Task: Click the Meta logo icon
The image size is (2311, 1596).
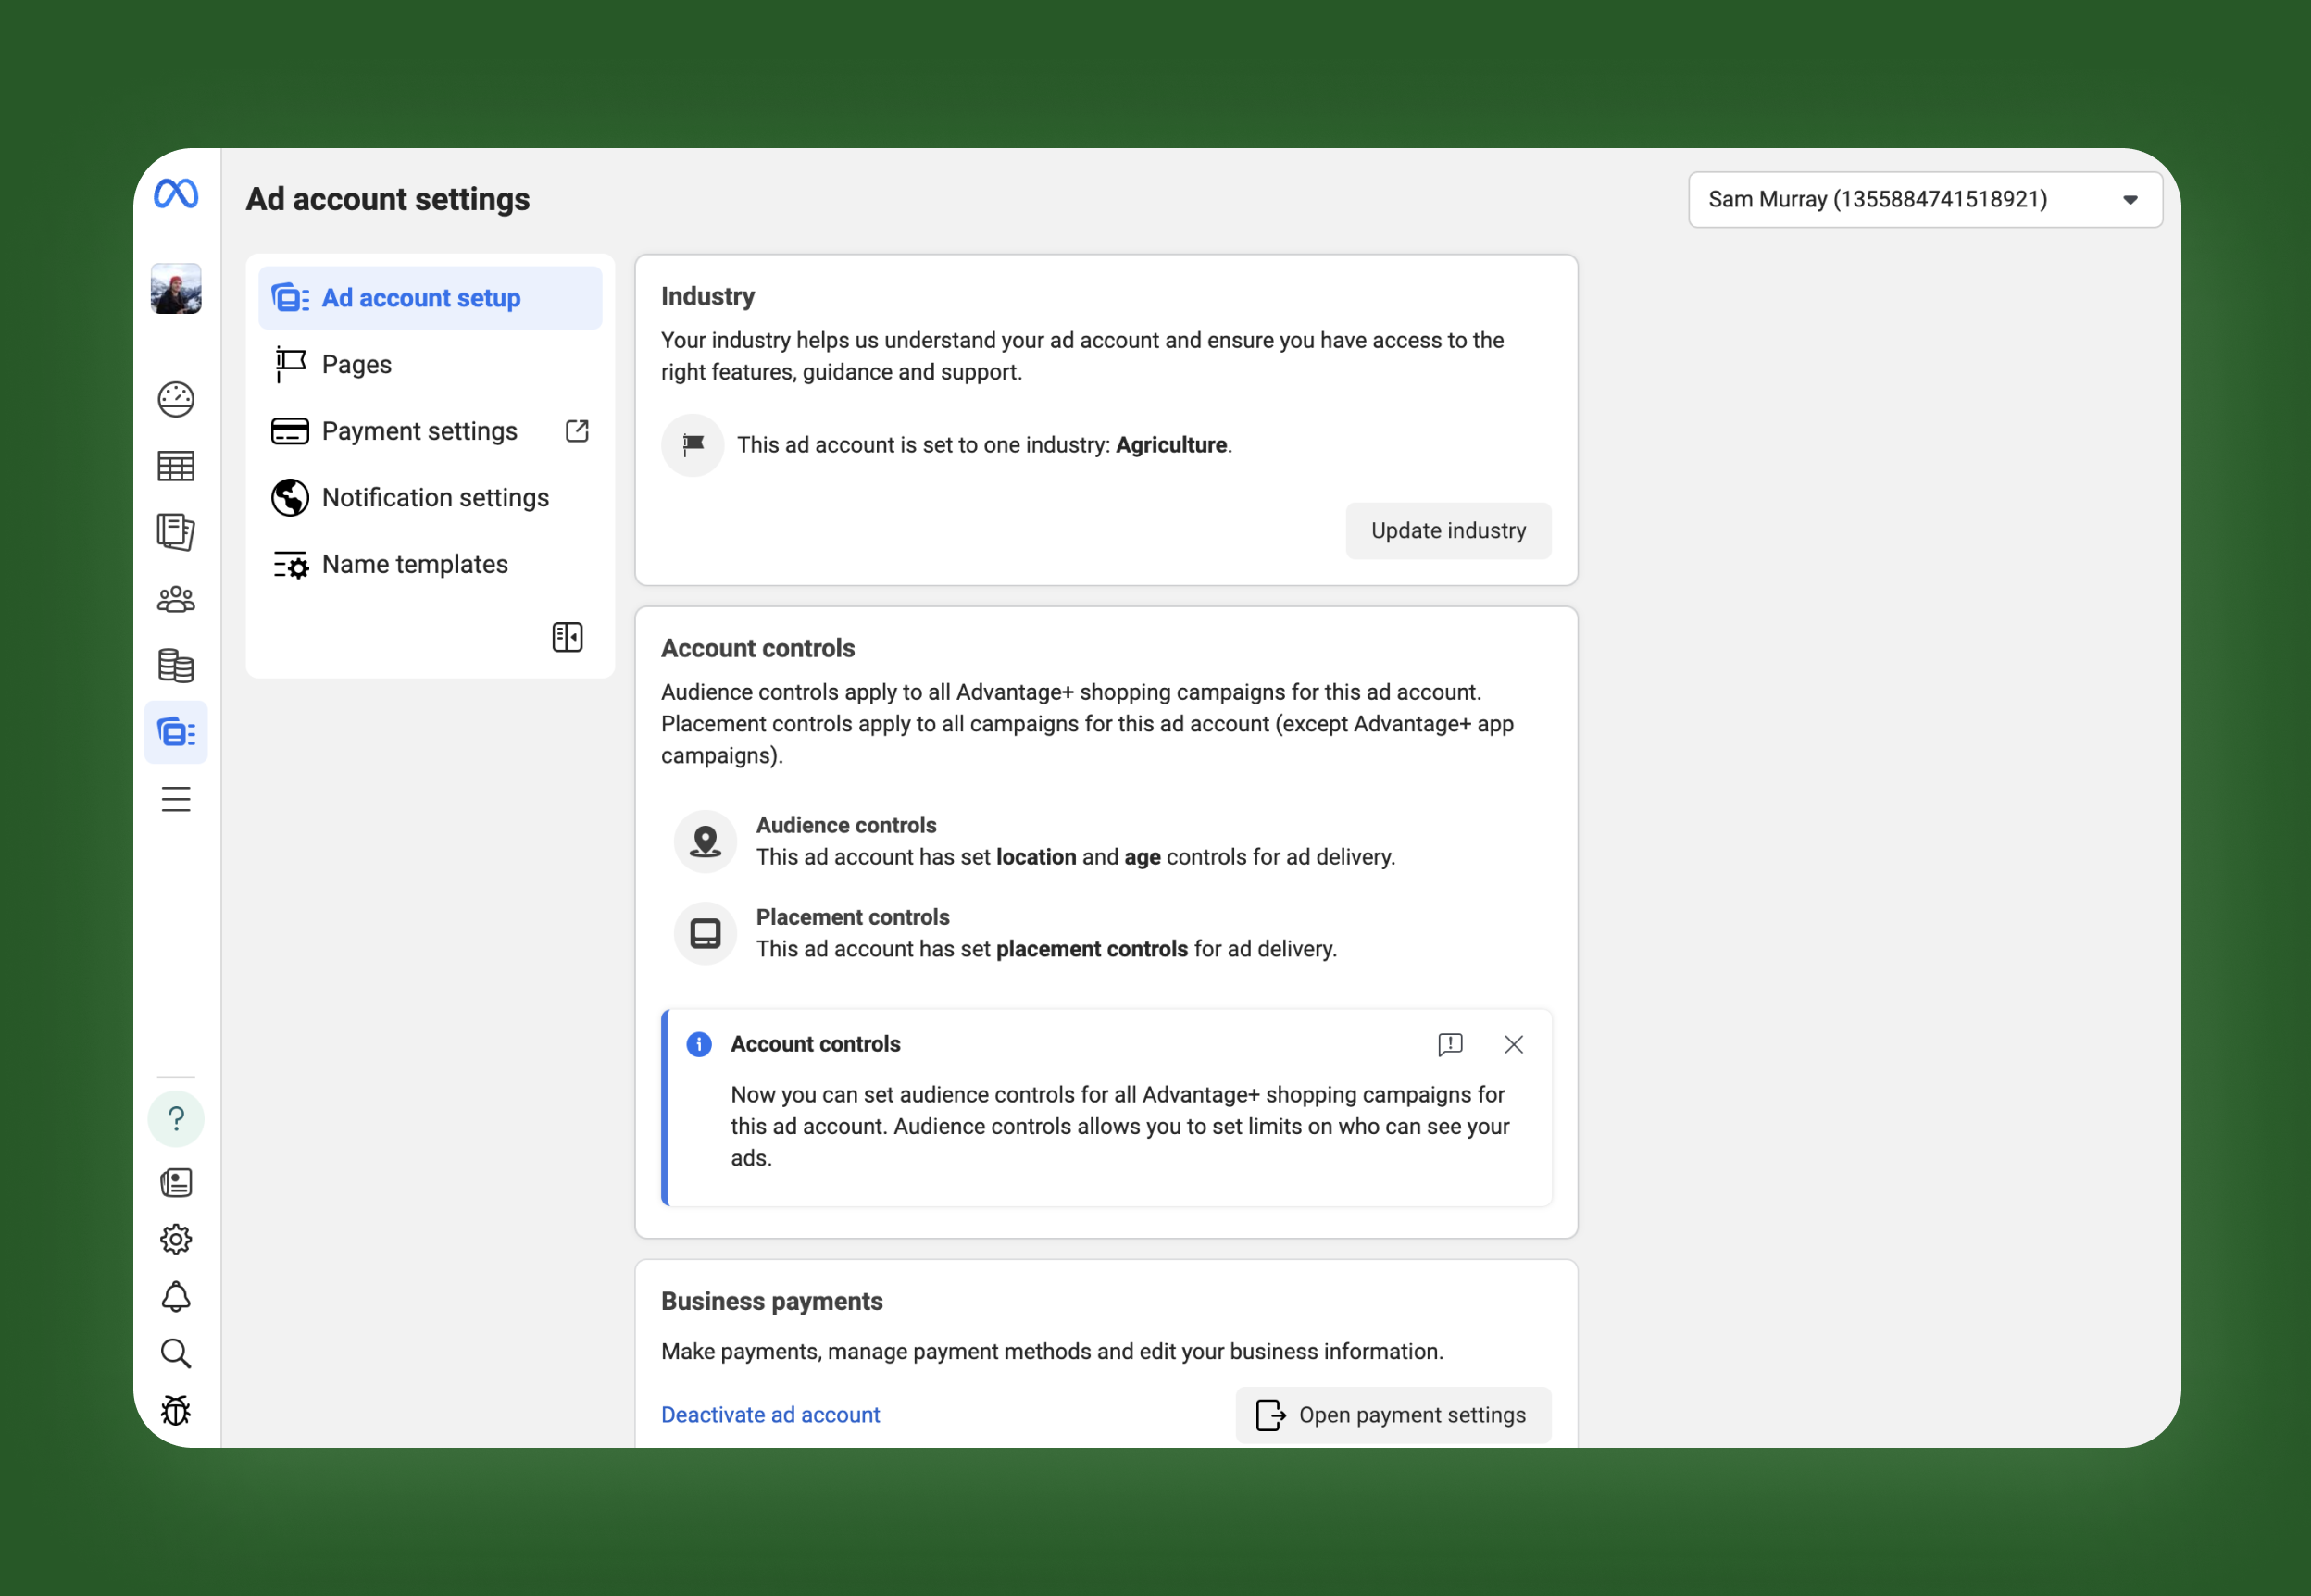Action: click(176, 193)
